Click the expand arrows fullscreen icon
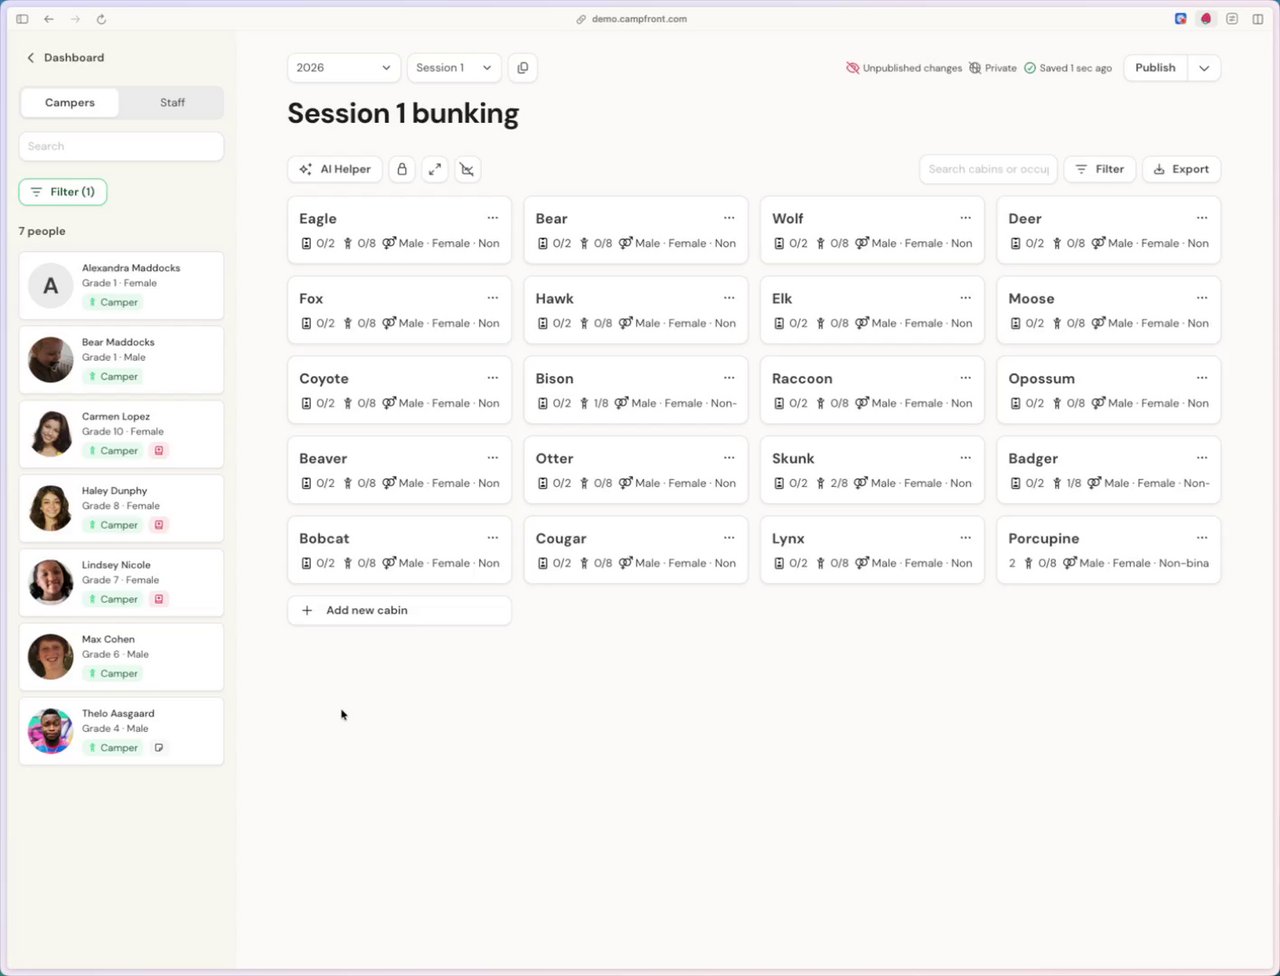The image size is (1280, 976). (435, 169)
